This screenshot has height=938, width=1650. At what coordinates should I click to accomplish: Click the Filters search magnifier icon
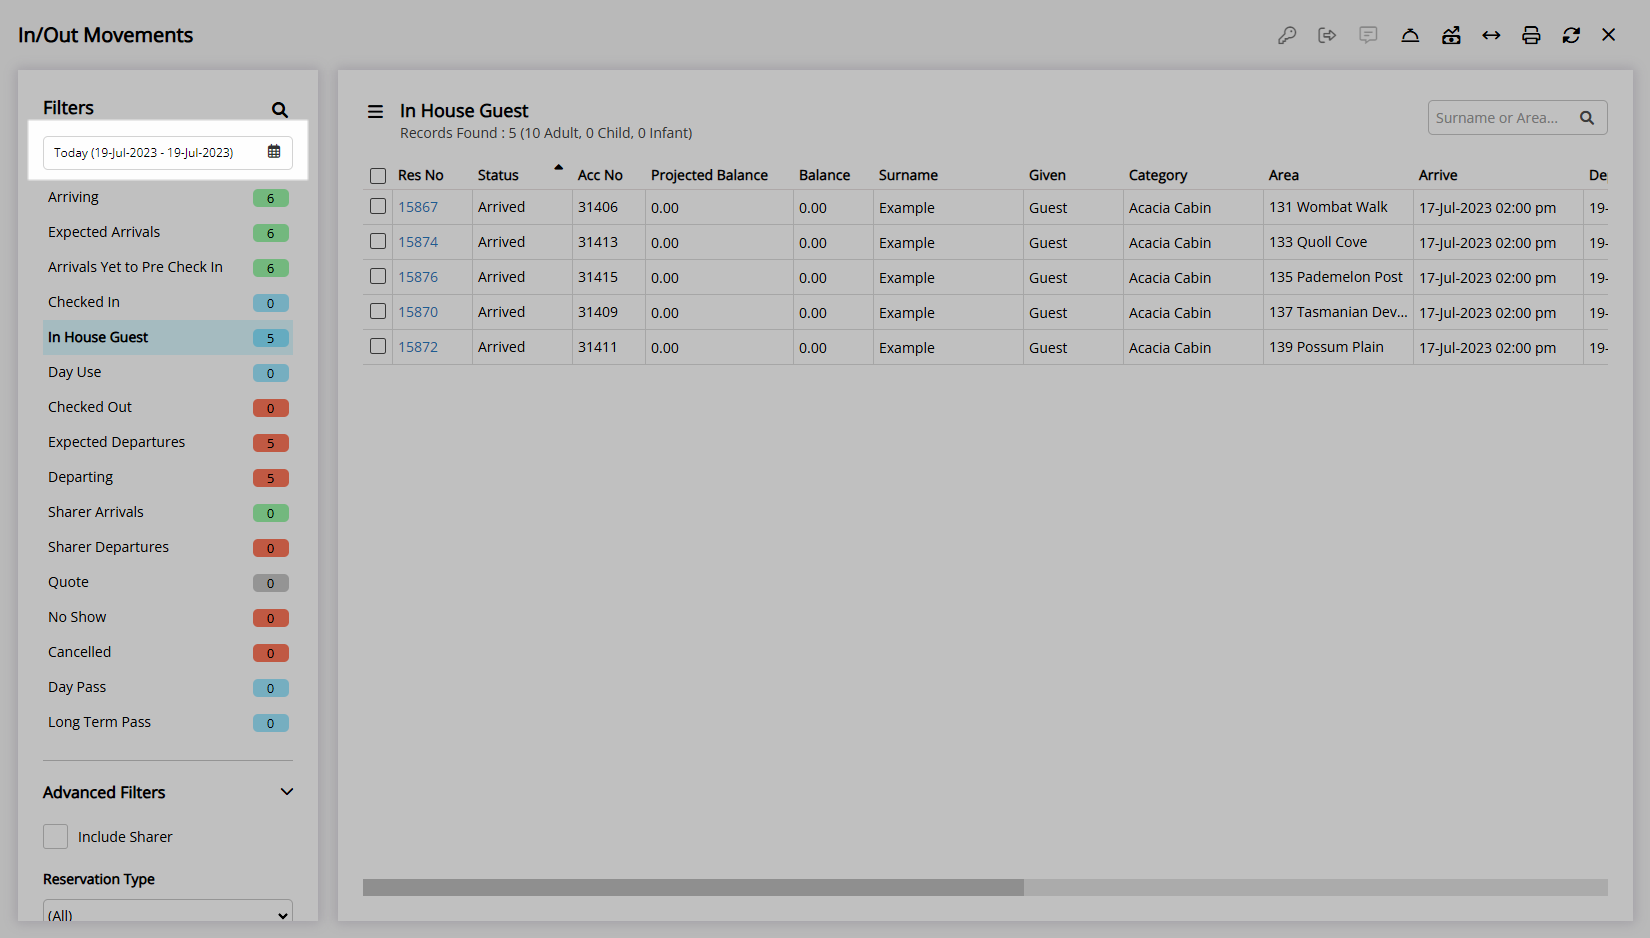[x=280, y=110]
